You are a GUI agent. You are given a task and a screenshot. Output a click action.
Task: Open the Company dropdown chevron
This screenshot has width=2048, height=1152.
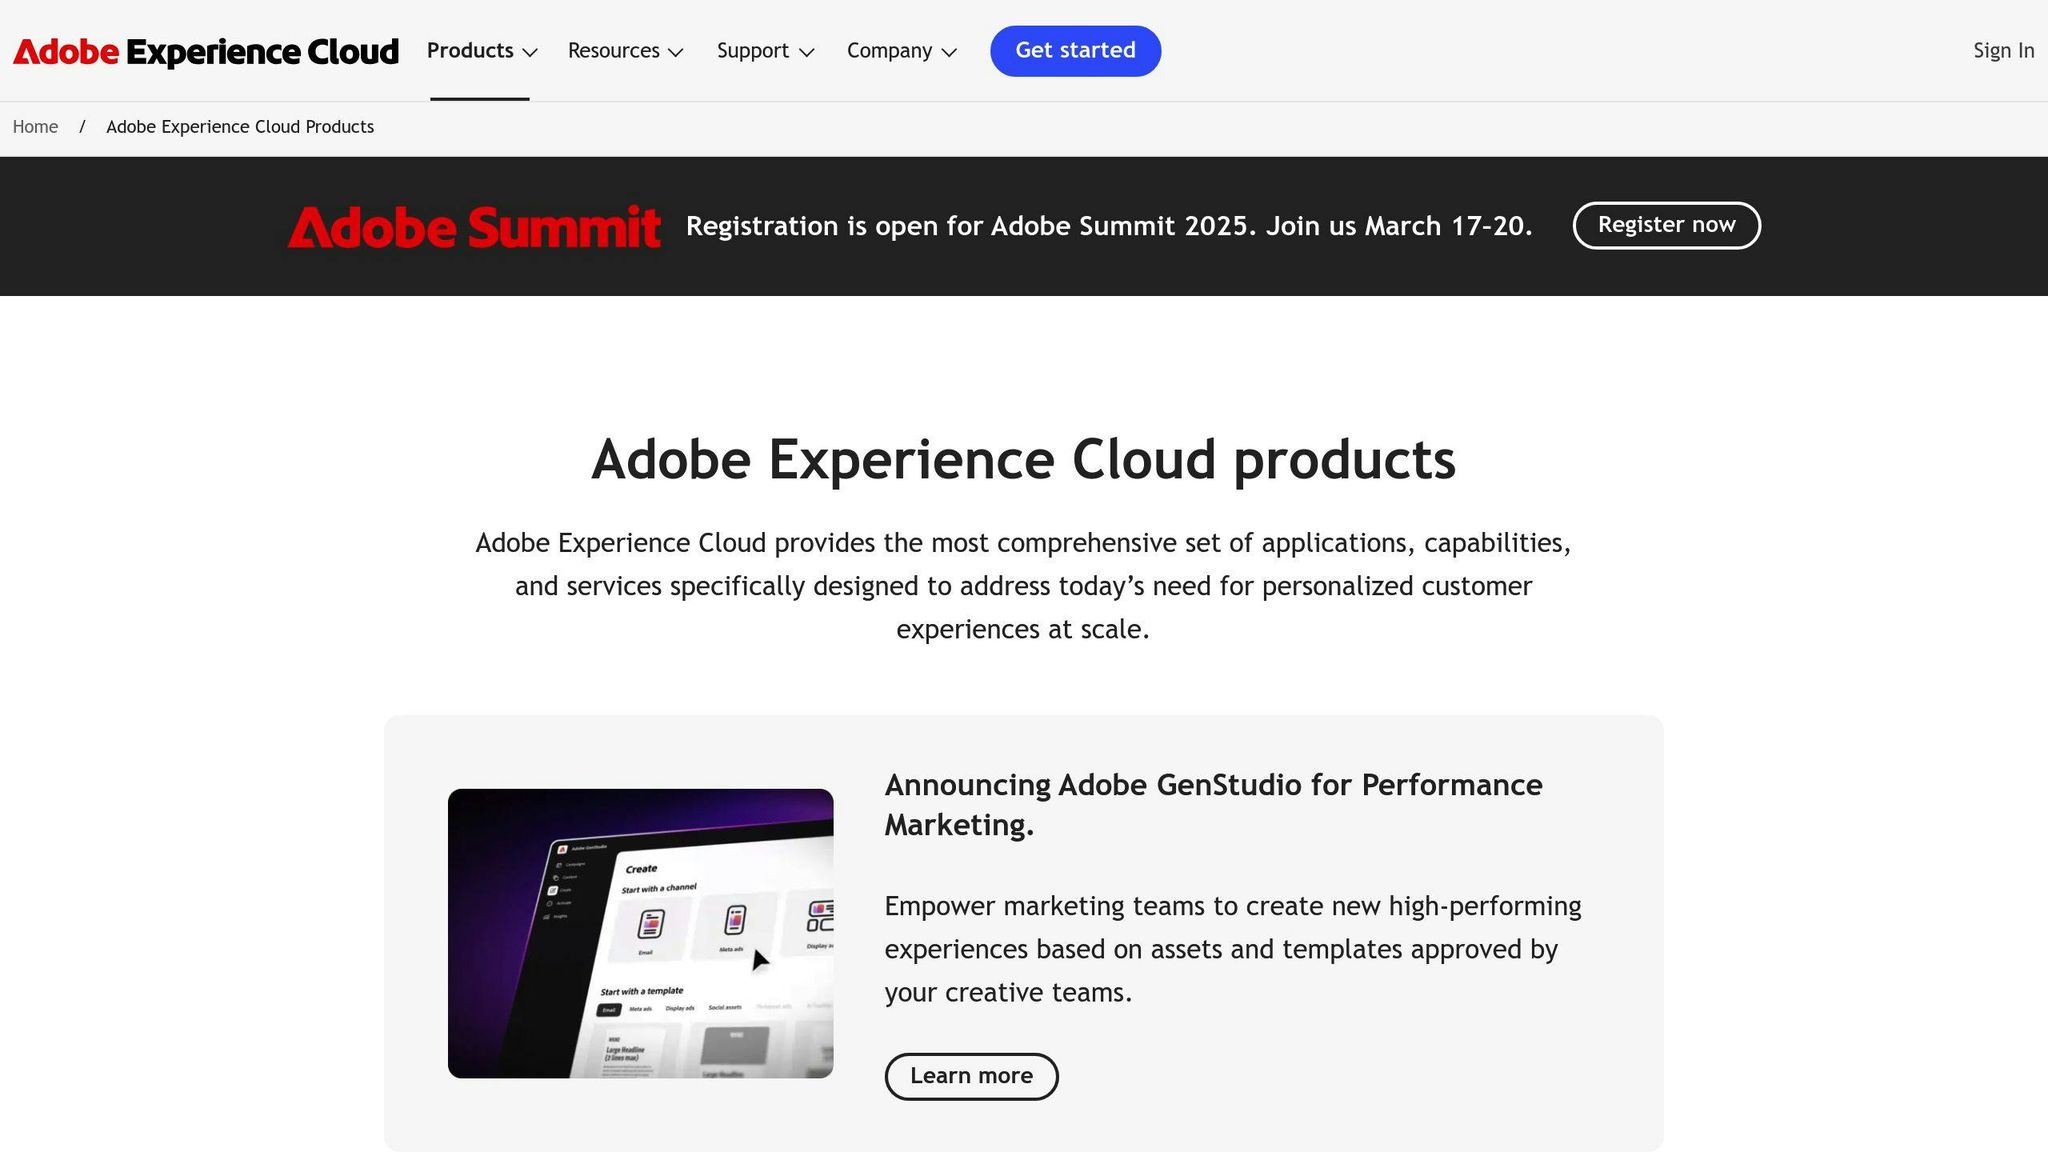click(949, 52)
